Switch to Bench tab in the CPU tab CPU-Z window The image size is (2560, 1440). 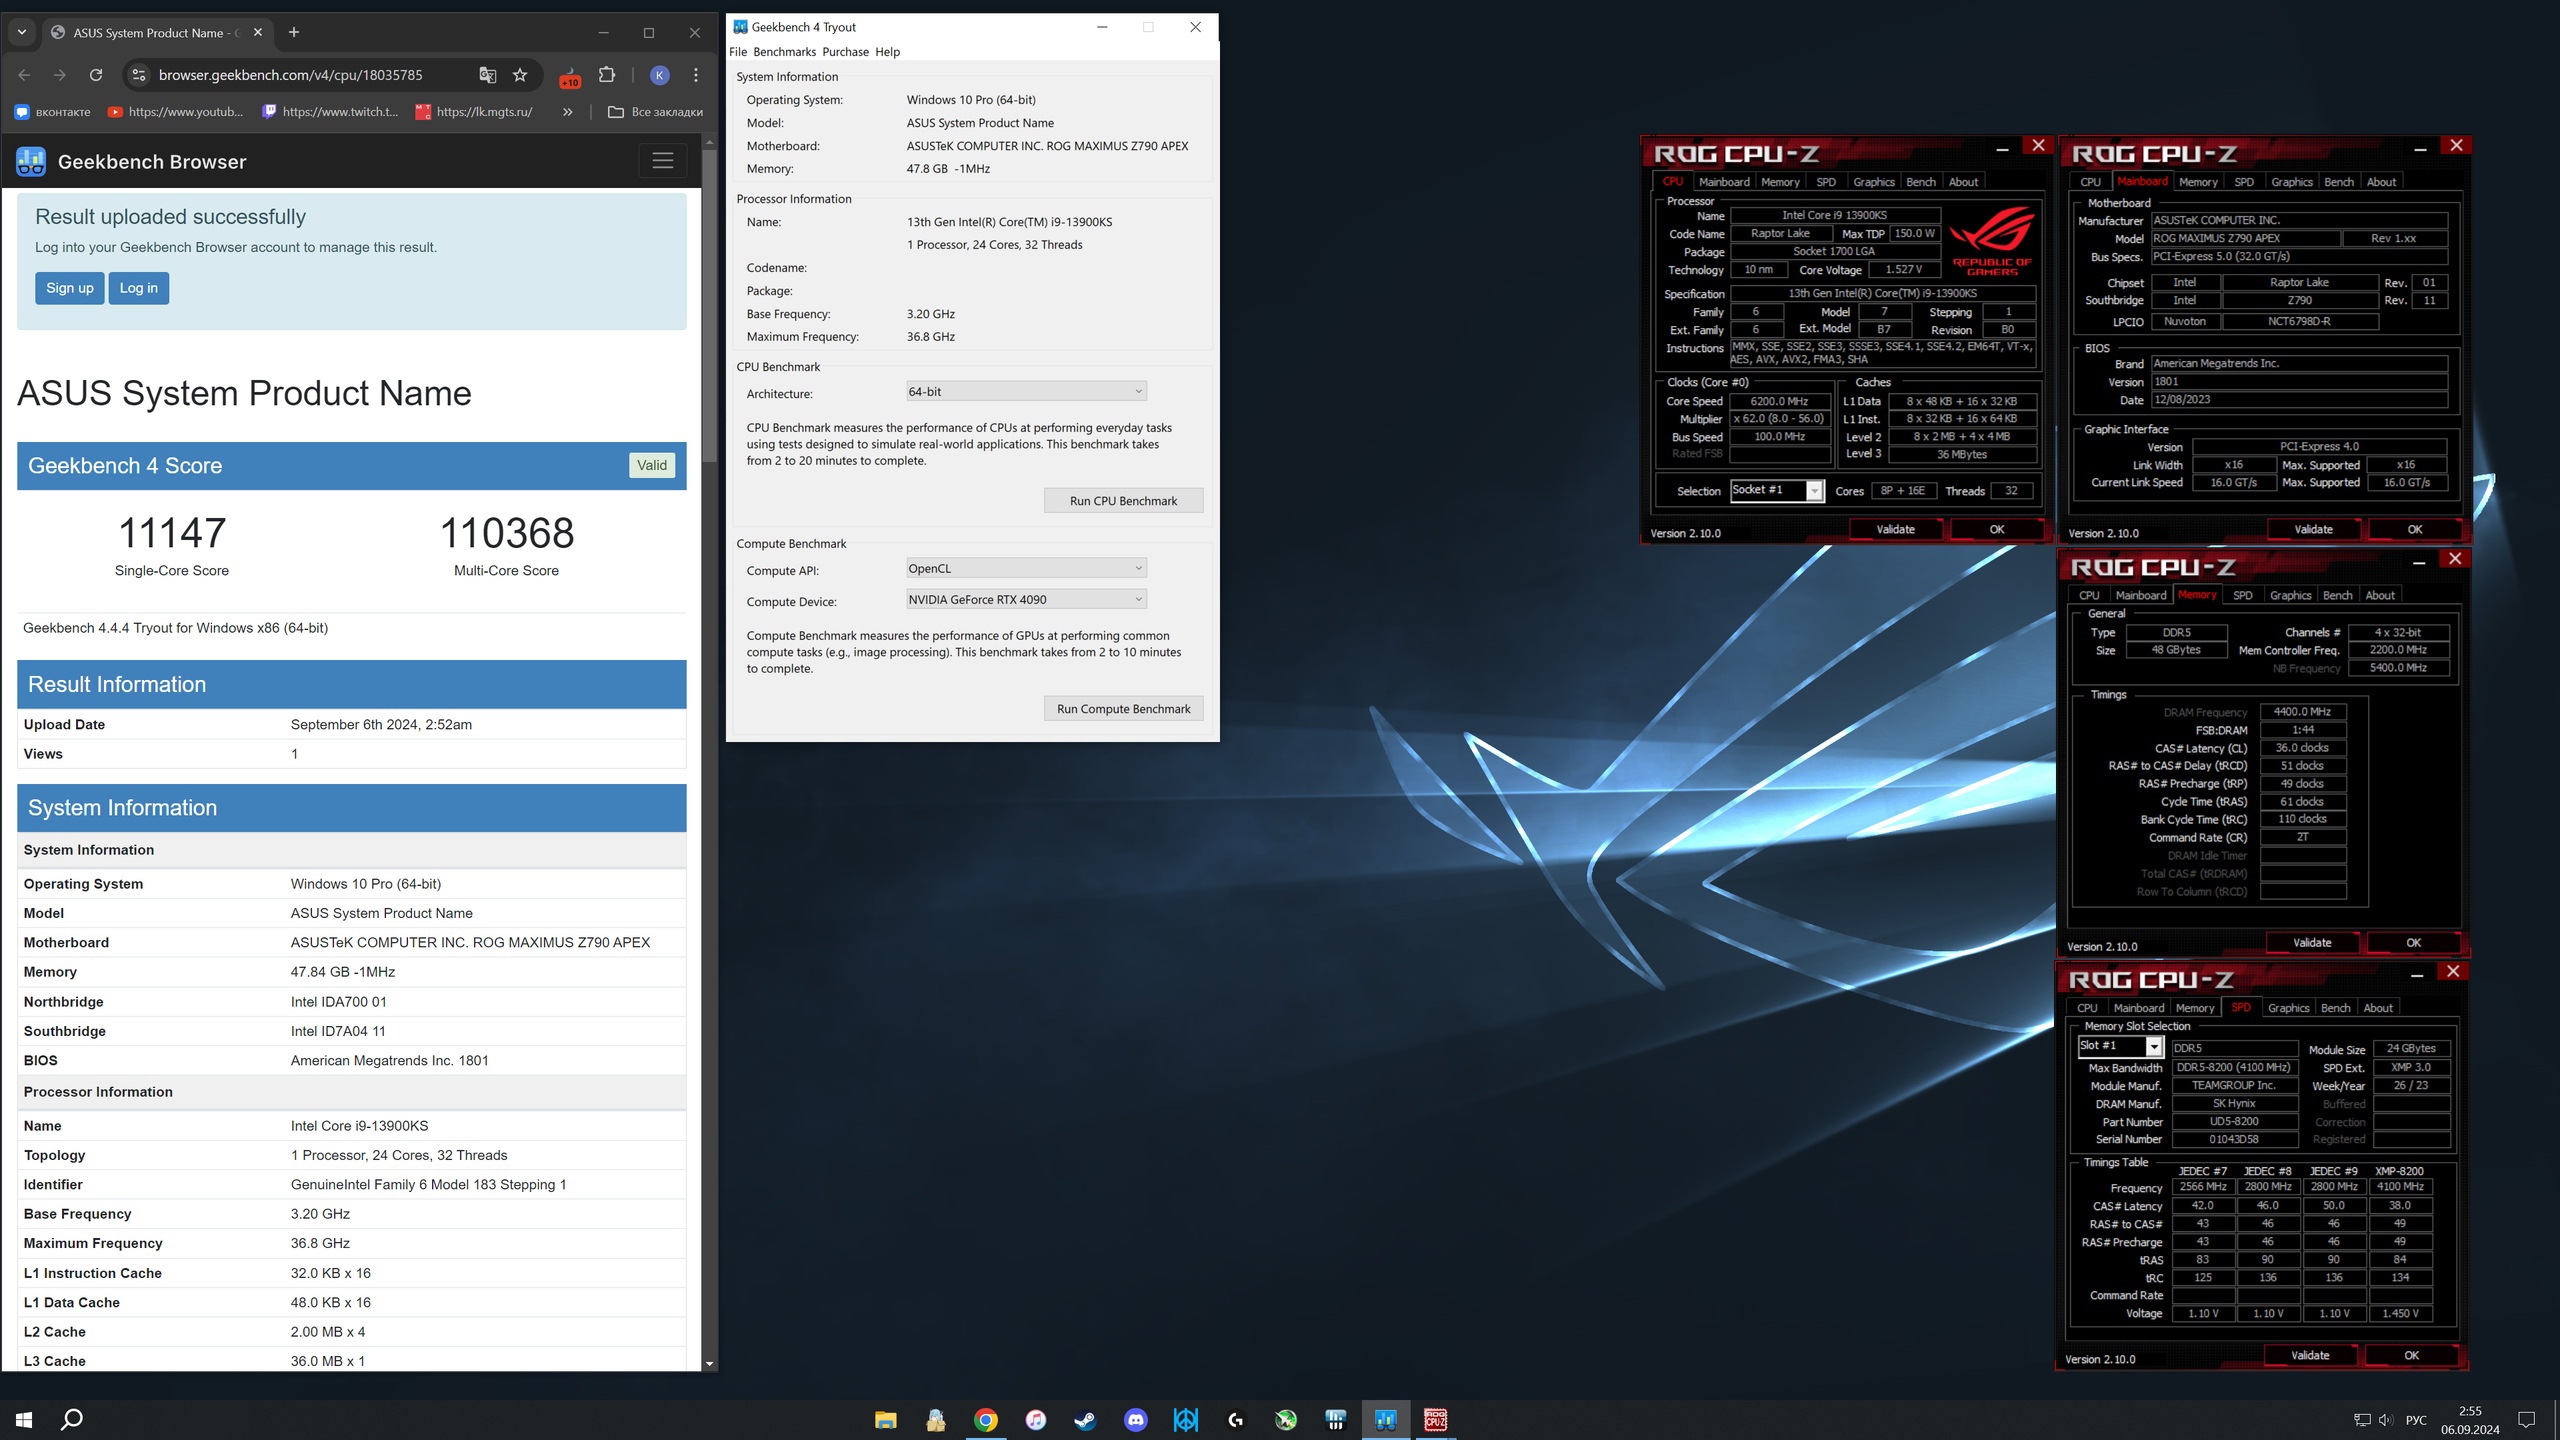1921,182
